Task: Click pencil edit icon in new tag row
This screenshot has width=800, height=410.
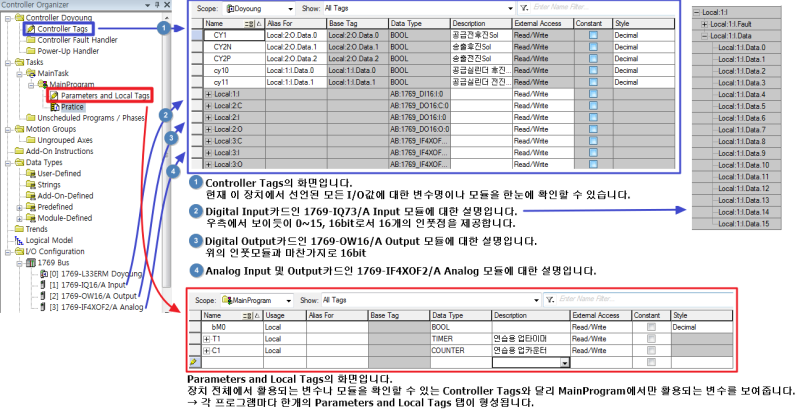Action: (x=194, y=362)
